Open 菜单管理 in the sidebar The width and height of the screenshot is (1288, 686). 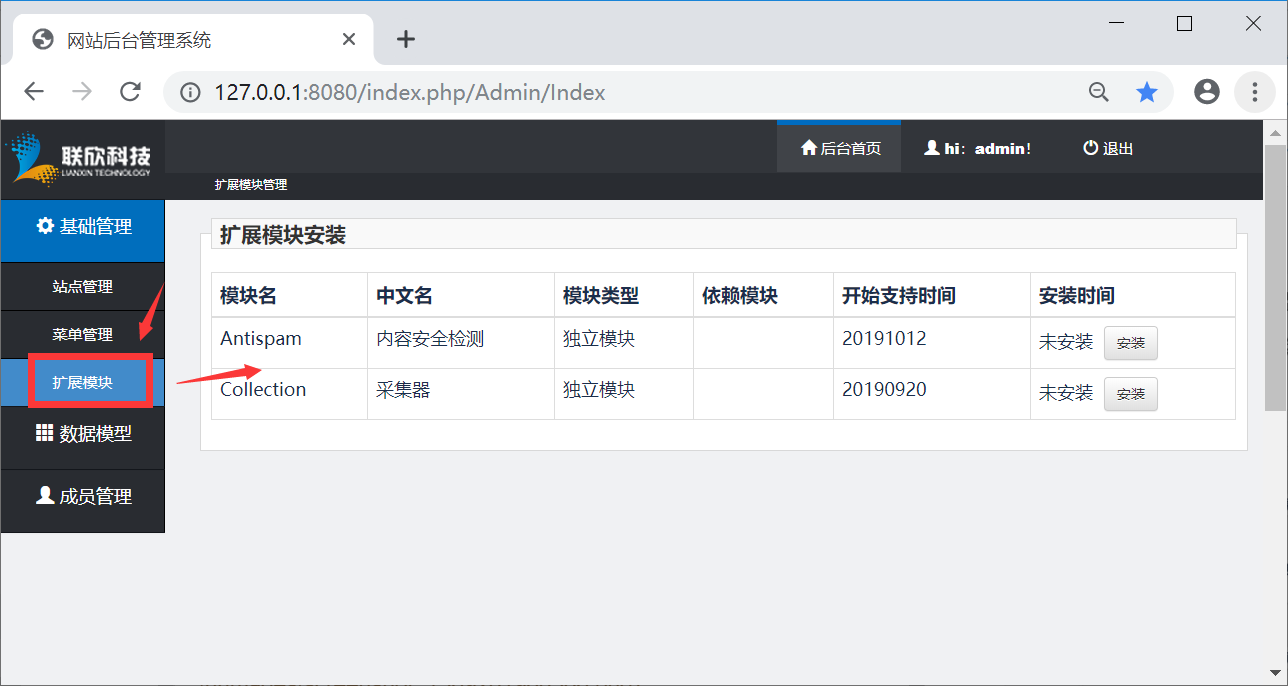(x=82, y=335)
